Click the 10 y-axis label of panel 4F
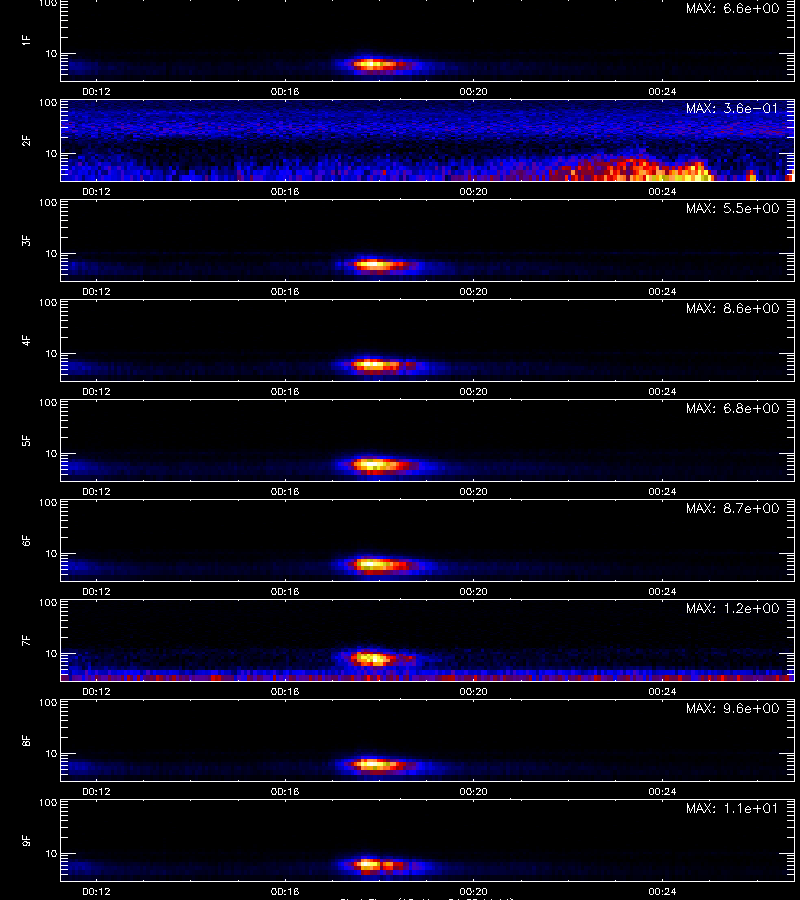Image resolution: width=800 pixels, height=900 pixels. point(51,354)
